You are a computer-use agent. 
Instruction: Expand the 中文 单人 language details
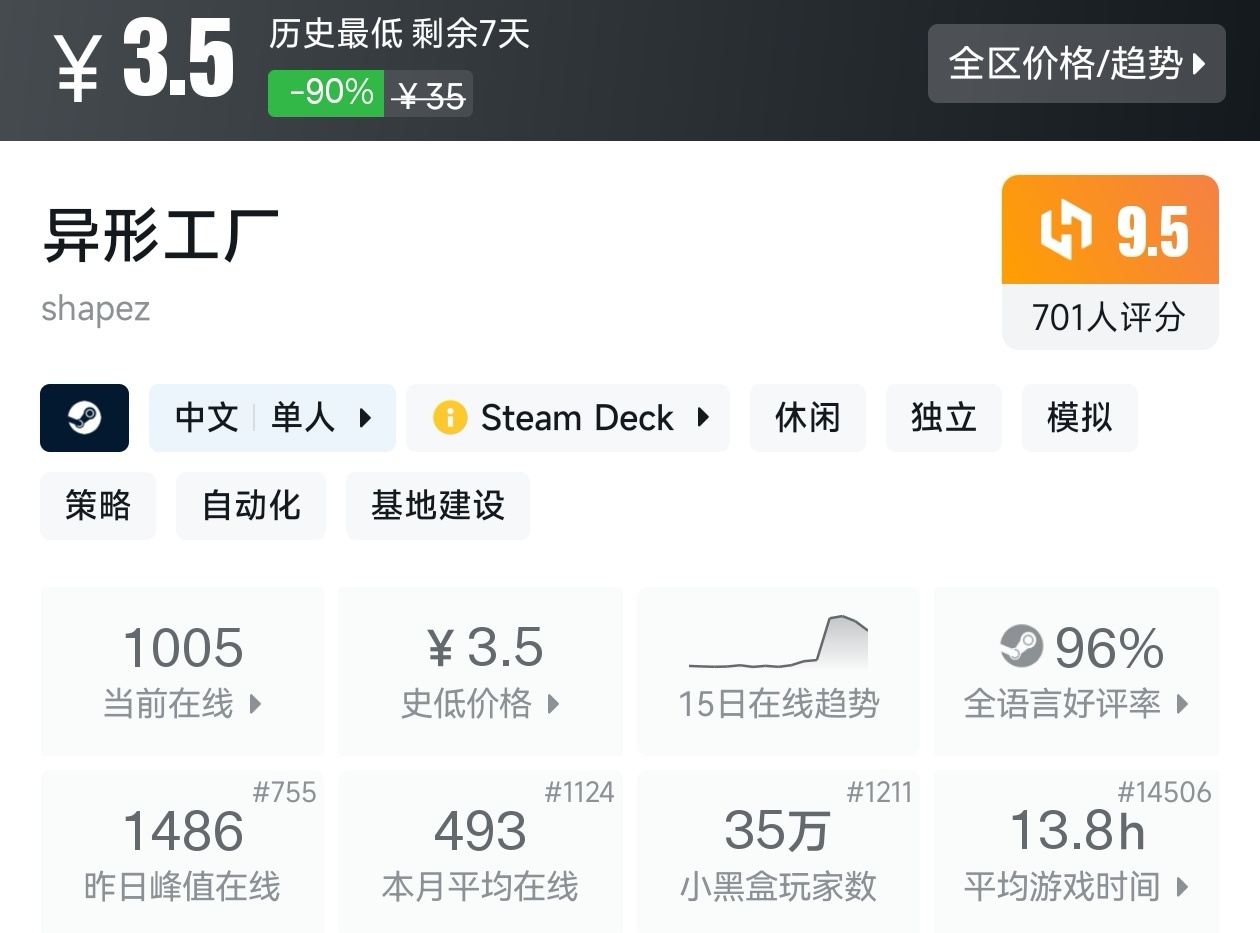point(272,418)
